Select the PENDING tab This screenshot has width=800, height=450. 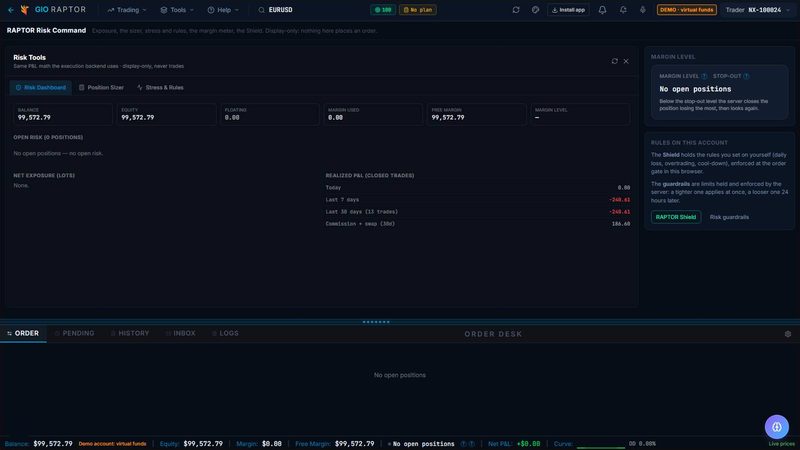74,333
